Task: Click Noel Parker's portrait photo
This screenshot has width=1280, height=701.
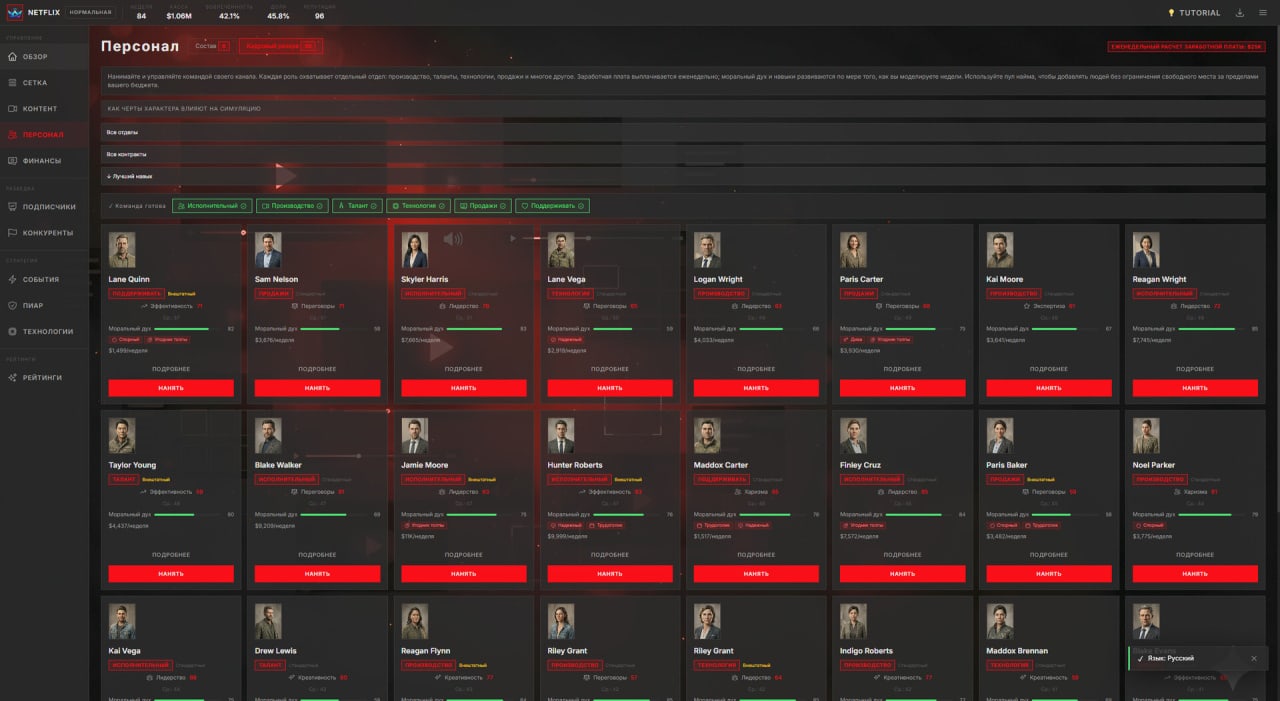Action: tap(1146, 436)
